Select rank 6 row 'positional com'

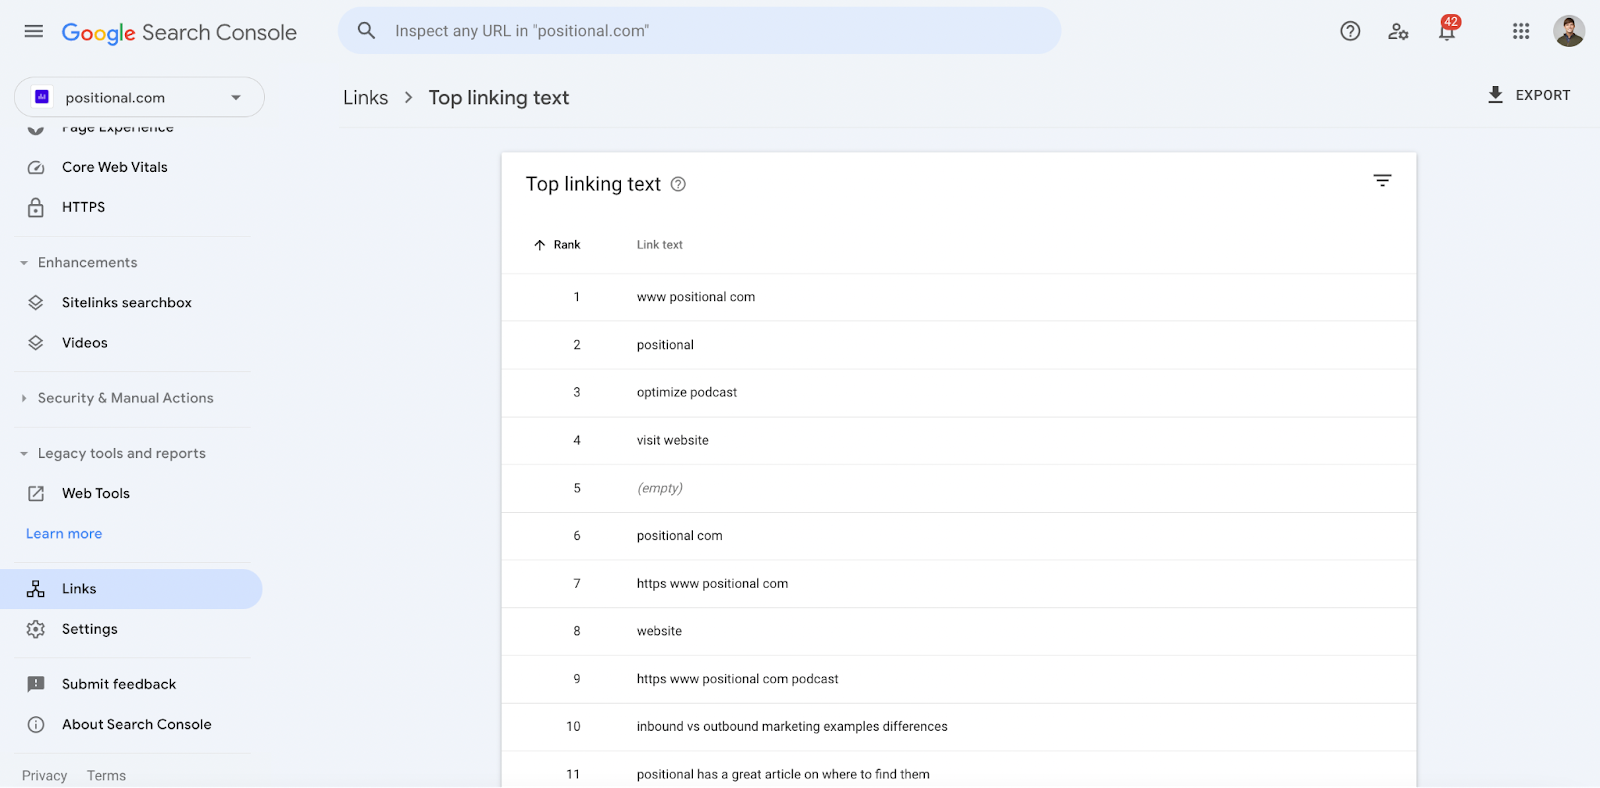tap(958, 536)
